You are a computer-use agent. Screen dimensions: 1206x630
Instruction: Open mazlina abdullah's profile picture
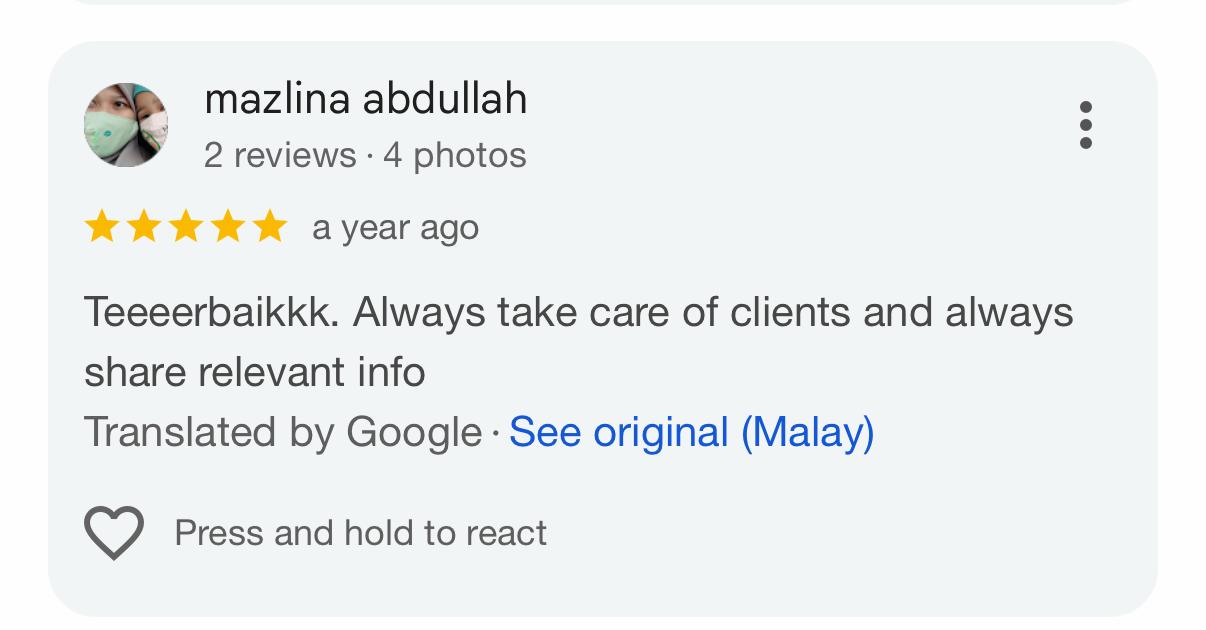125,125
